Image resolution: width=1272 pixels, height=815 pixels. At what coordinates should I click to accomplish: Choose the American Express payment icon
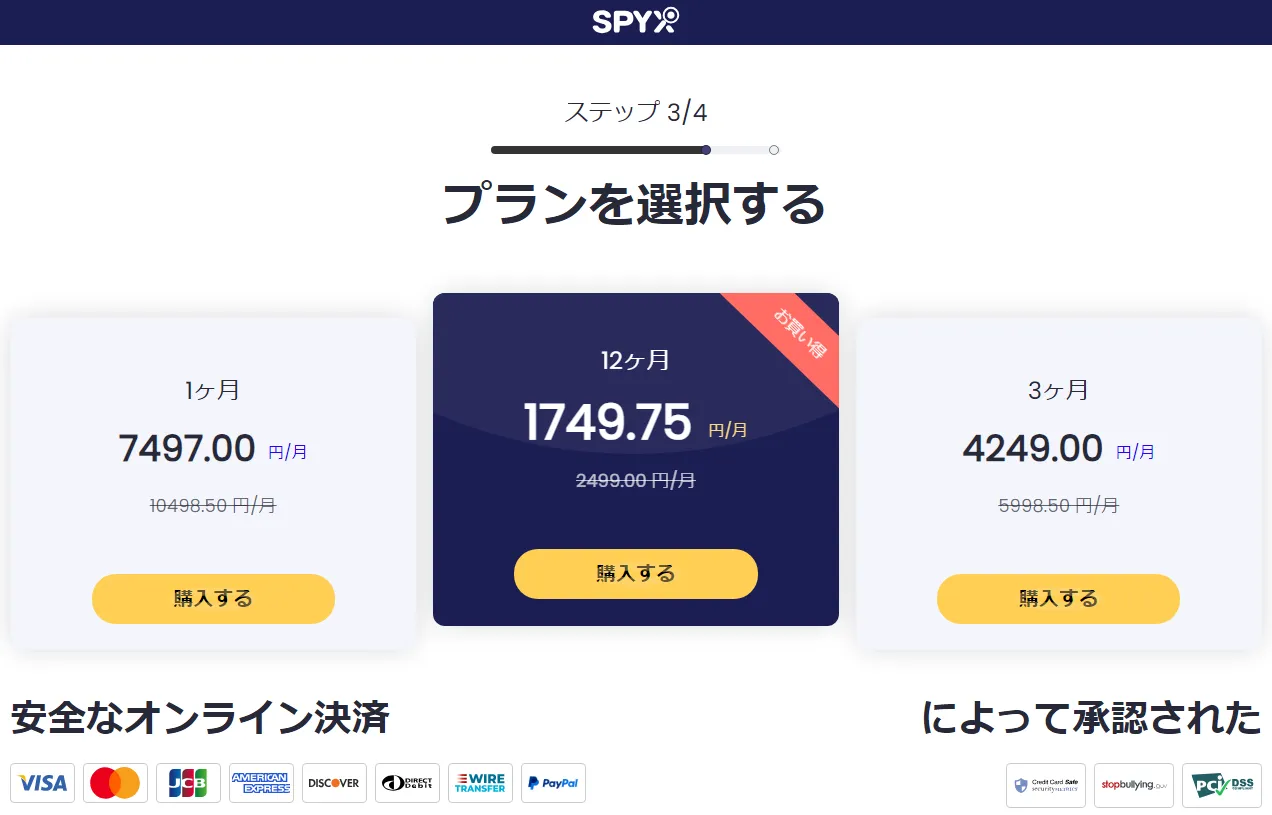pos(261,783)
